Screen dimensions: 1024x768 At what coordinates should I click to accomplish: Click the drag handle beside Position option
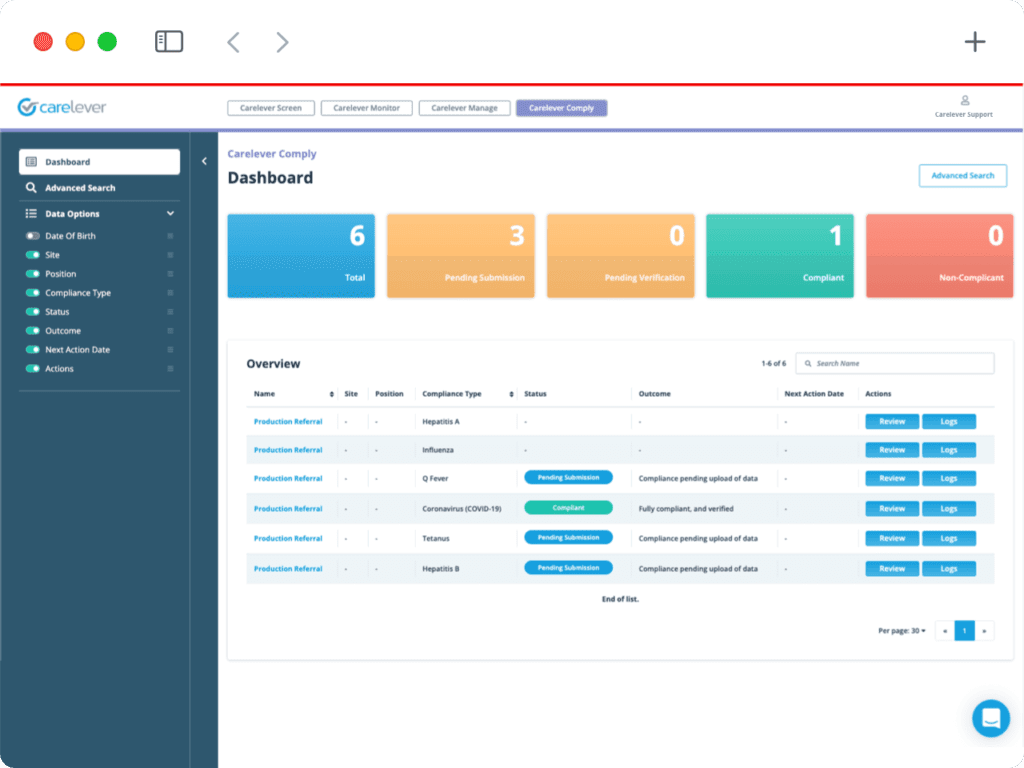[x=170, y=274]
